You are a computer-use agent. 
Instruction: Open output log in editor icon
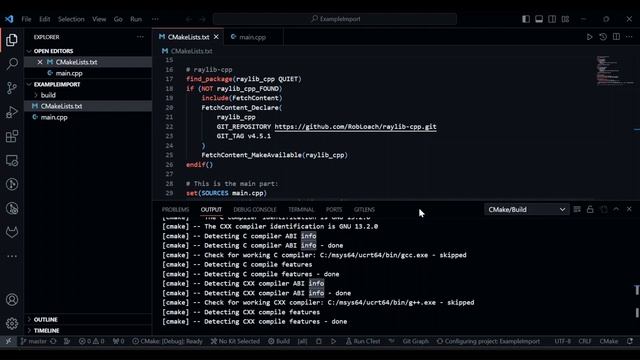click(x=603, y=209)
